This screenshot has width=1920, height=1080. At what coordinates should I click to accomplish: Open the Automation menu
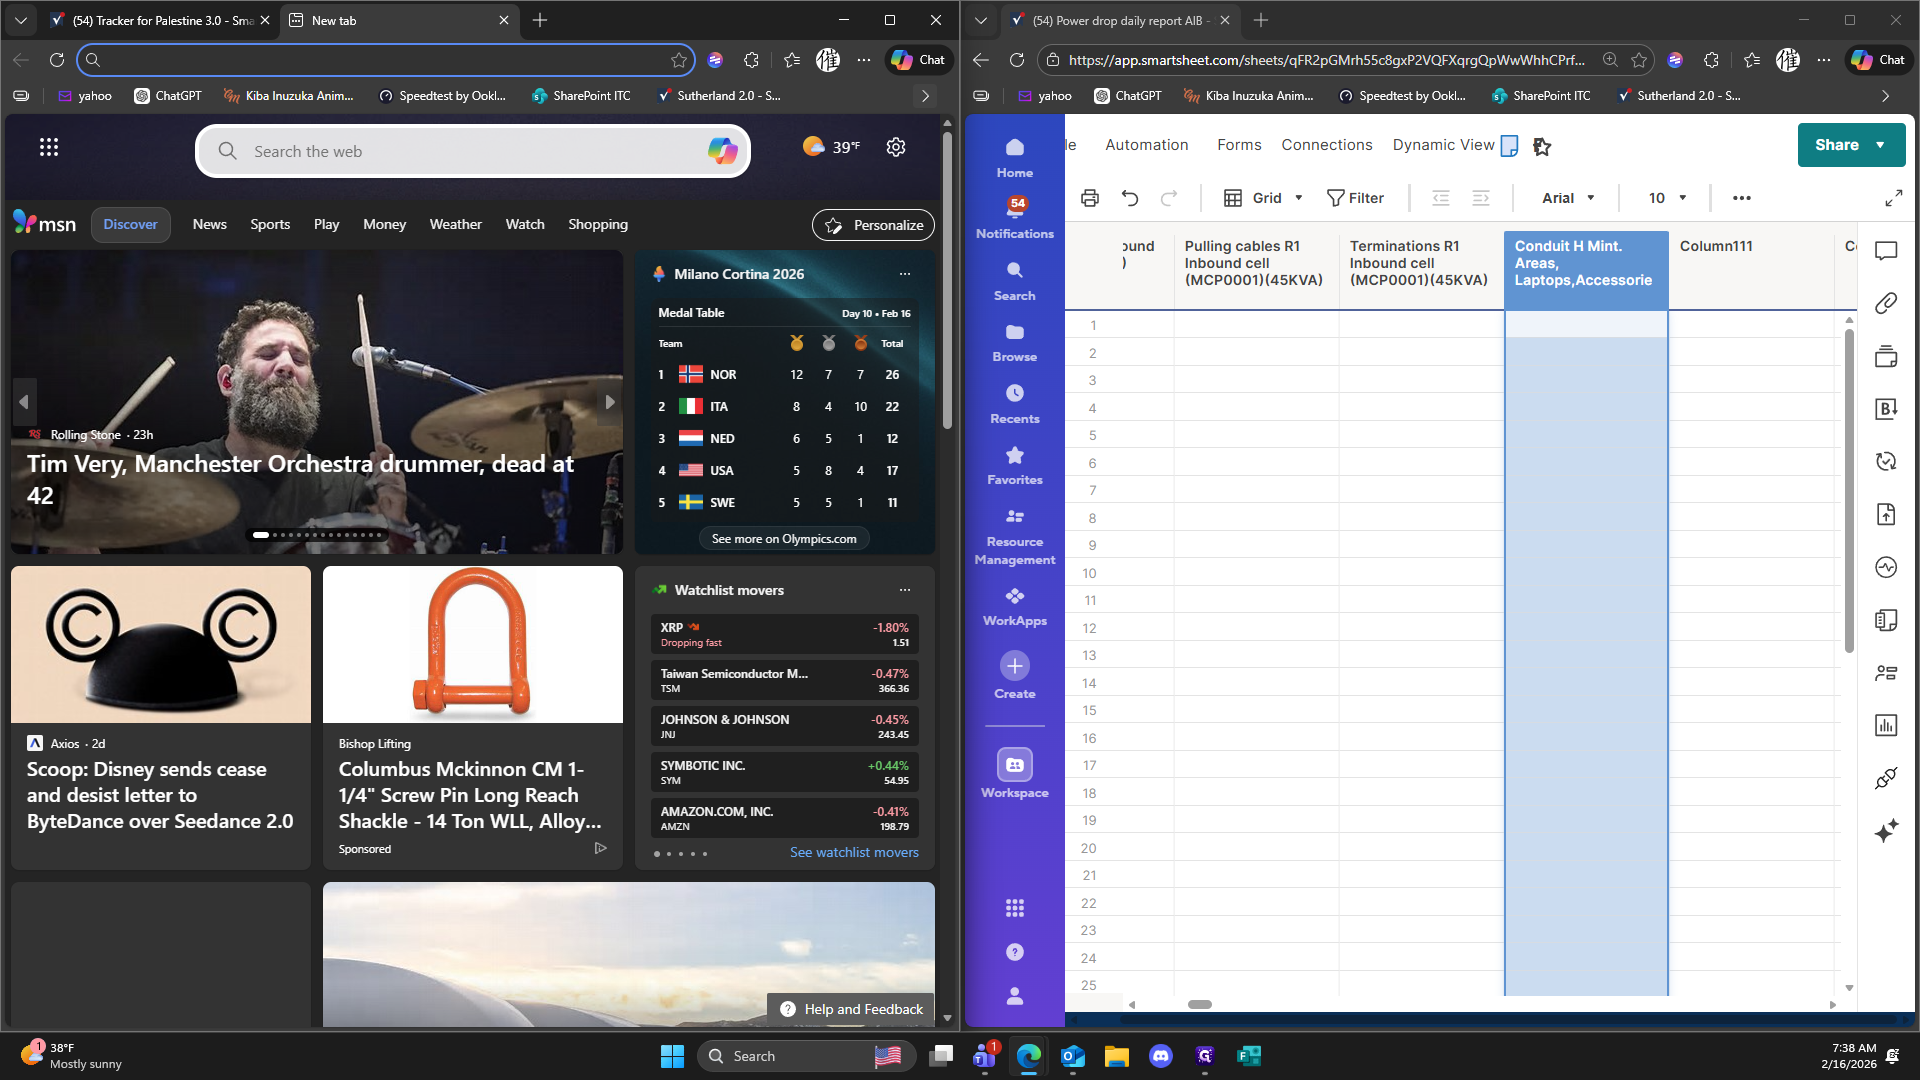(1146, 145)
